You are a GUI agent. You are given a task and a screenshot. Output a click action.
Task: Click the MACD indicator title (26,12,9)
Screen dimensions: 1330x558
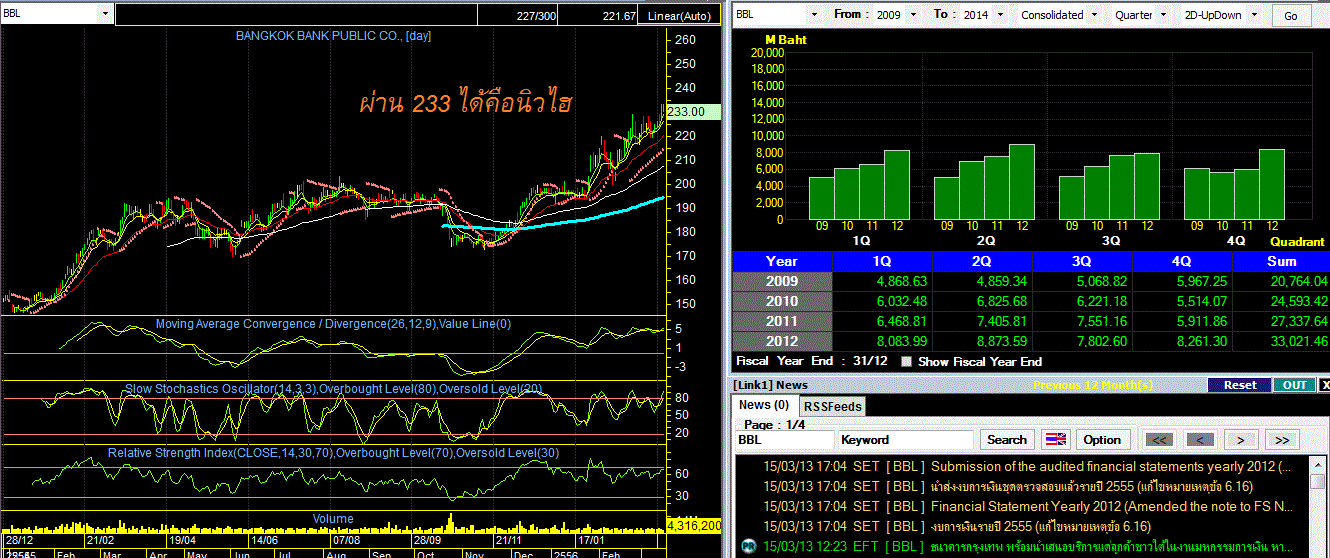pos(333,324)
